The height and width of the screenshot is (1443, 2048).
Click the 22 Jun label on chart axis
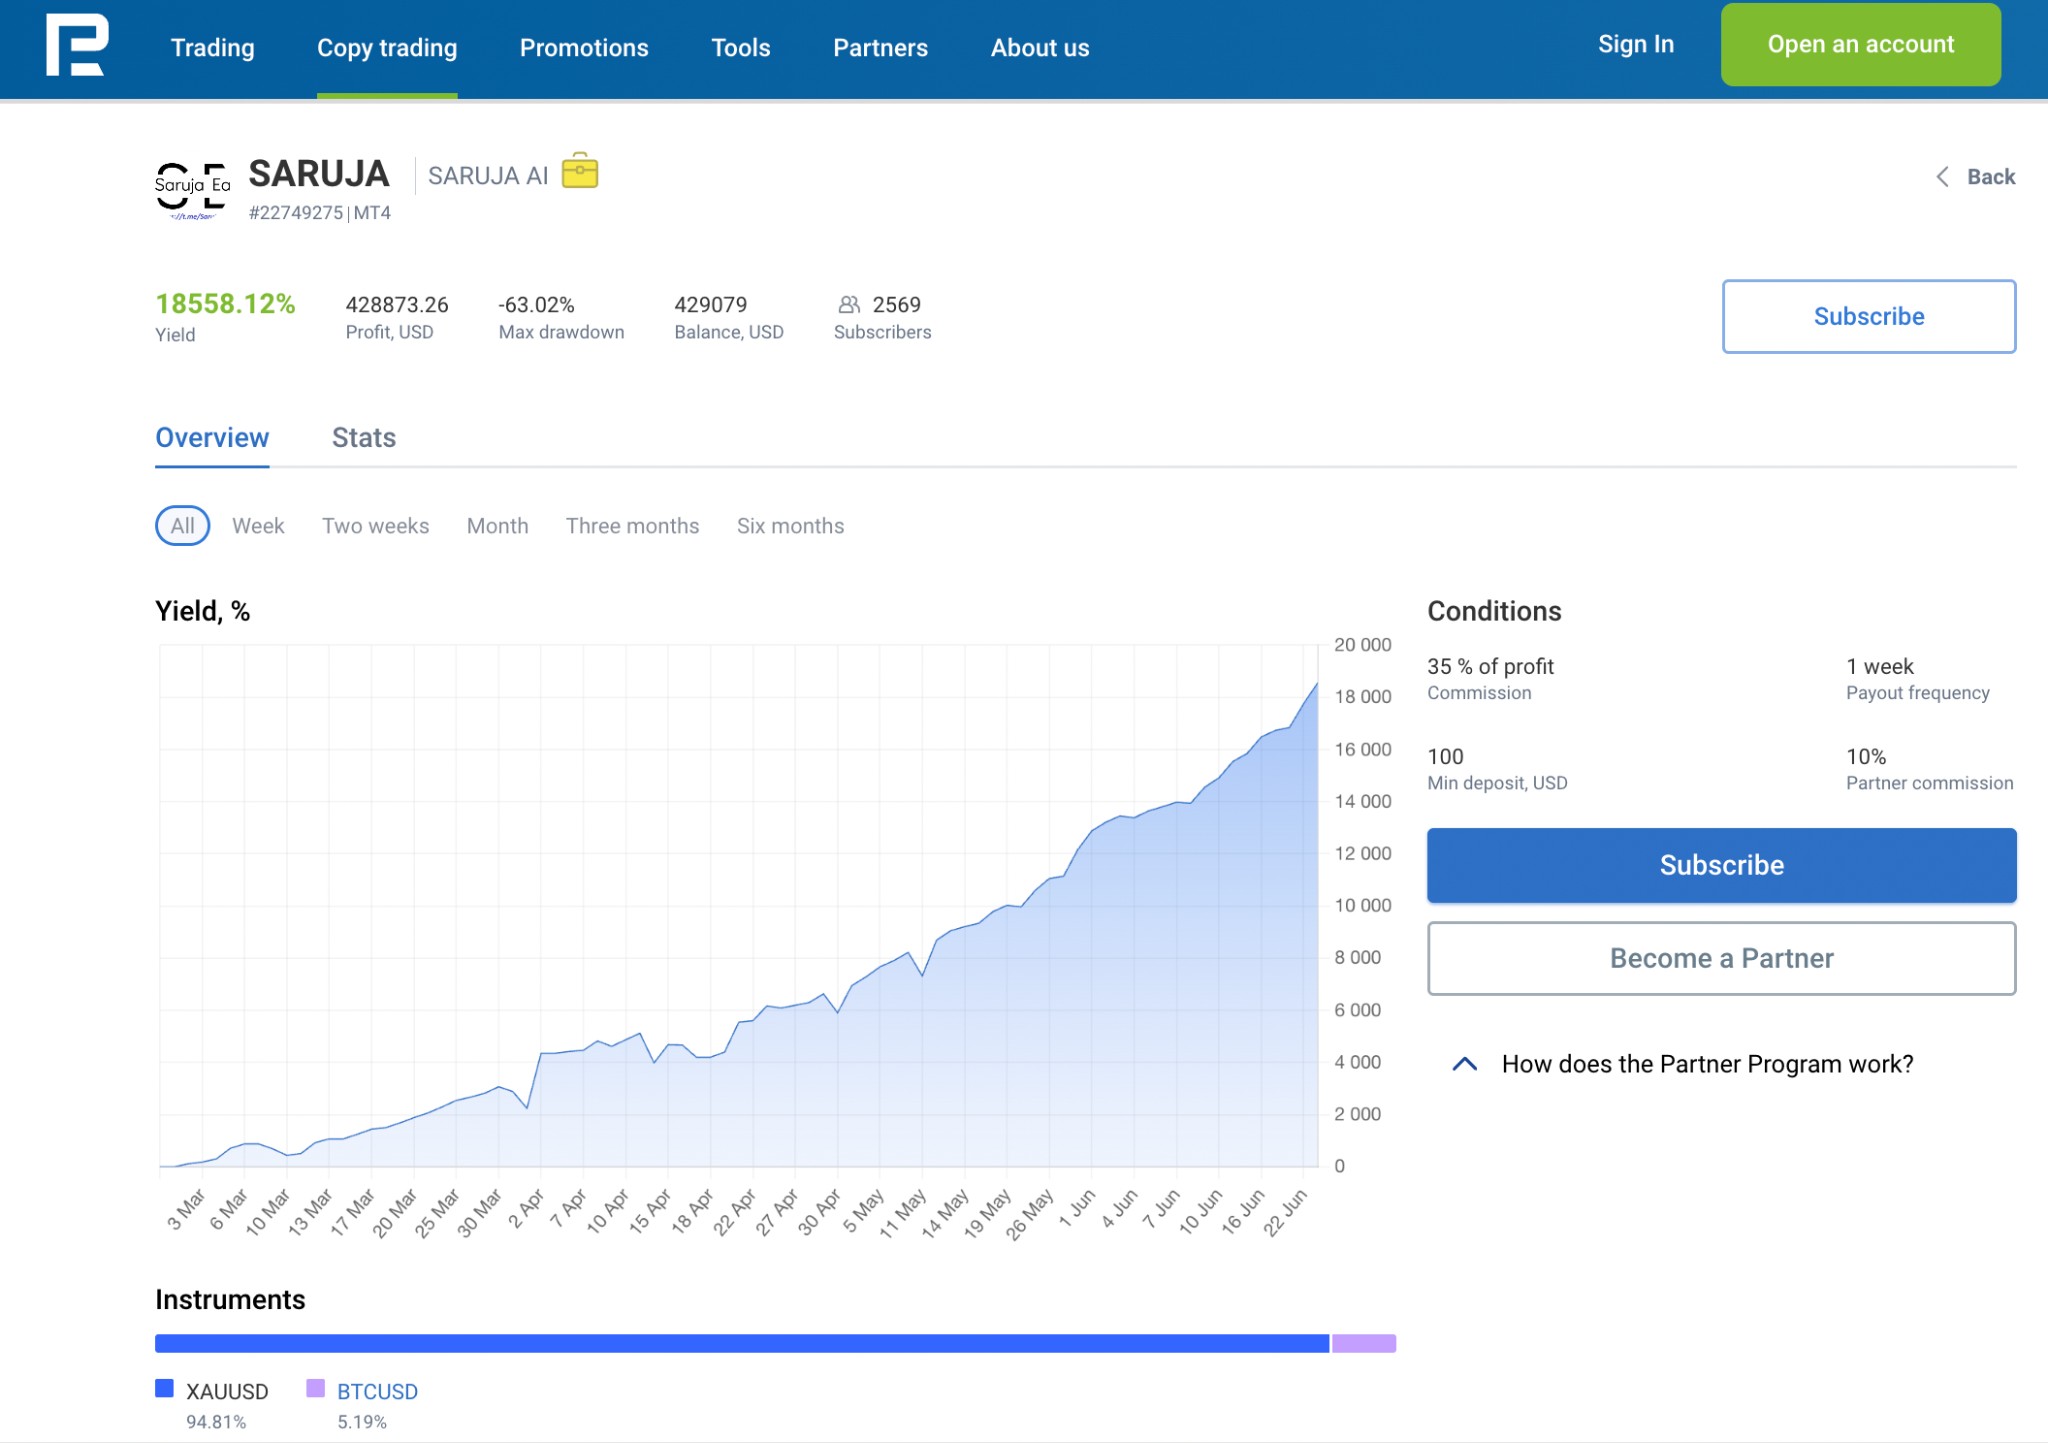coord(1285,1212)
